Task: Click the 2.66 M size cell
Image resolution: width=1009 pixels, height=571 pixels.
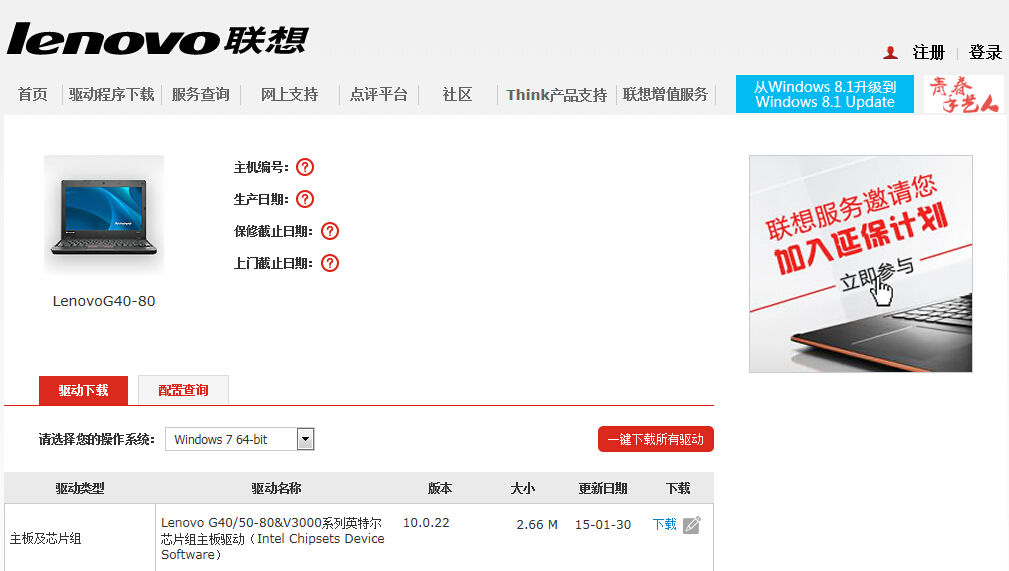Action: pos(537,525)
